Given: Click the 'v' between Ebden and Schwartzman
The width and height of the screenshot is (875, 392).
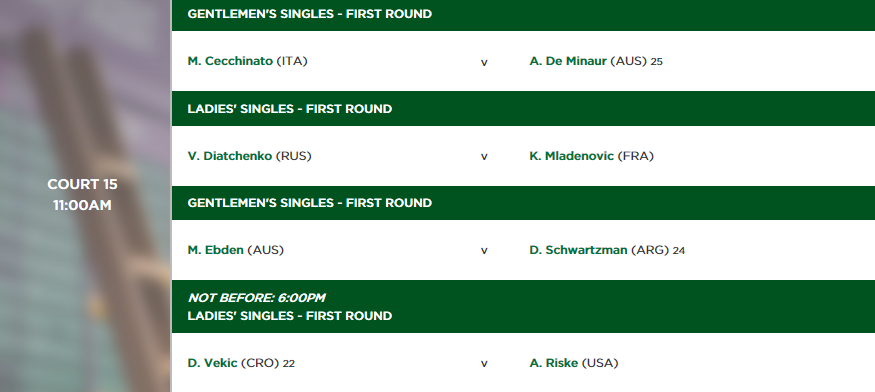Looking at the screenshot, I should coord(484,251).
